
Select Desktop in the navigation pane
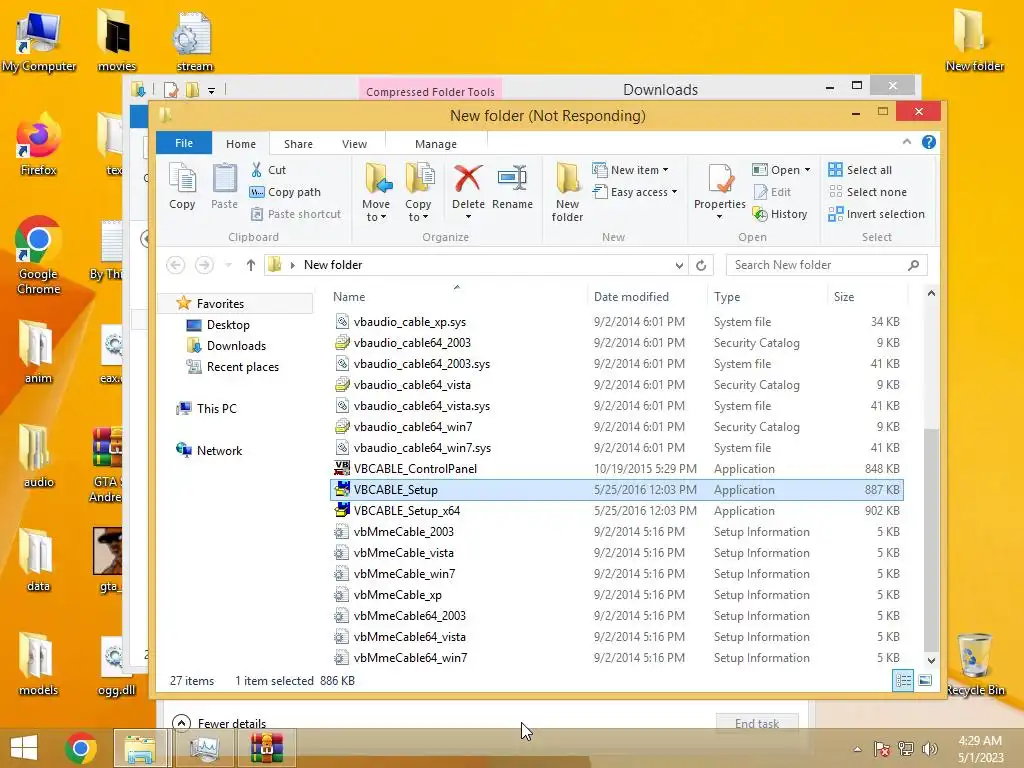[218, 325]
